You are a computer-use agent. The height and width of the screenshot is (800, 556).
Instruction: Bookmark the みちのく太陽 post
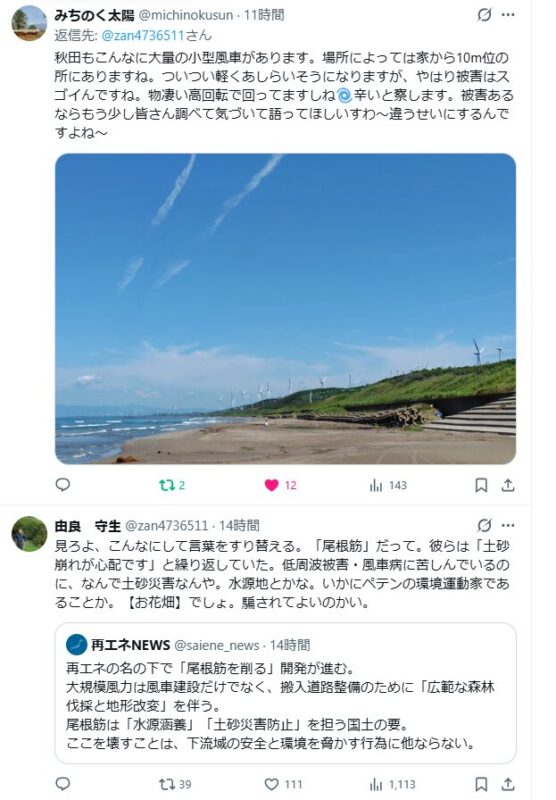[x=481, y=485]
